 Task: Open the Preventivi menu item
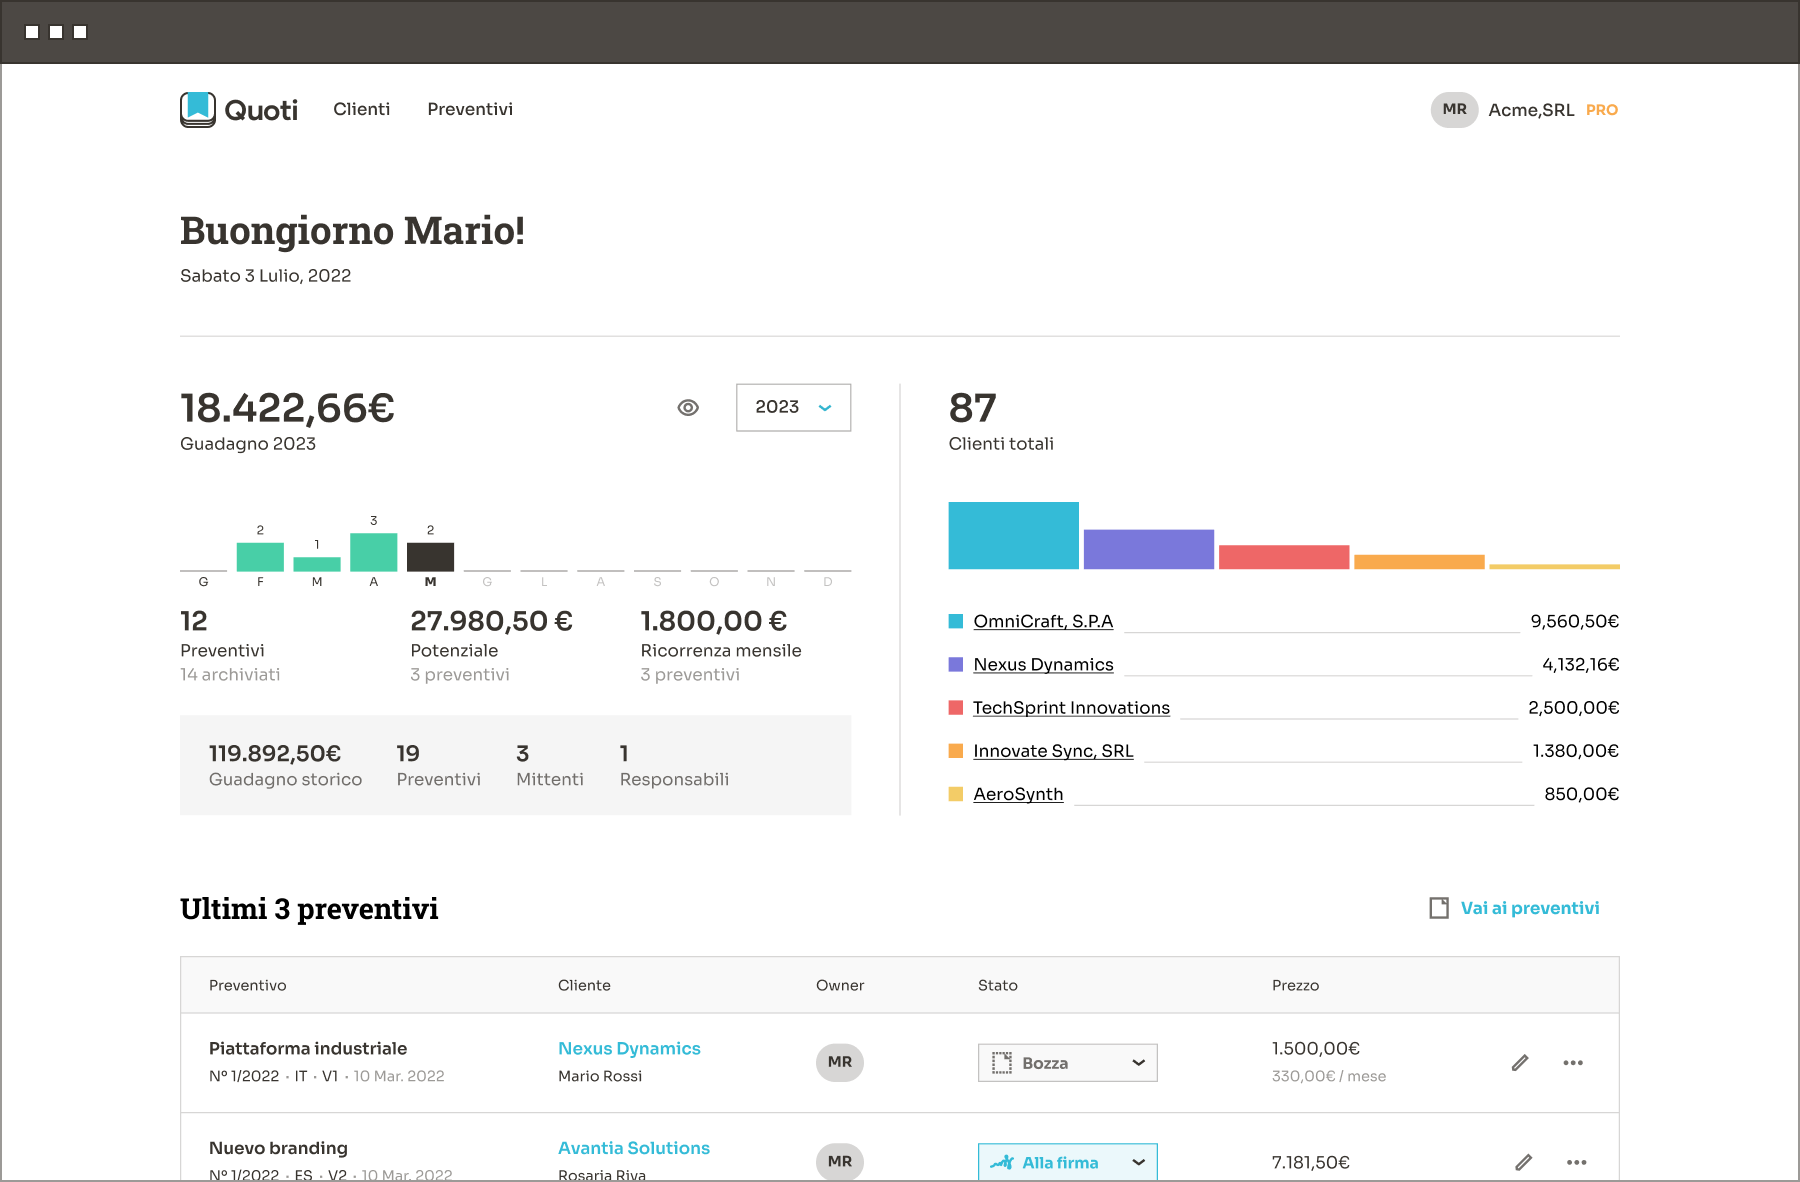470,109
